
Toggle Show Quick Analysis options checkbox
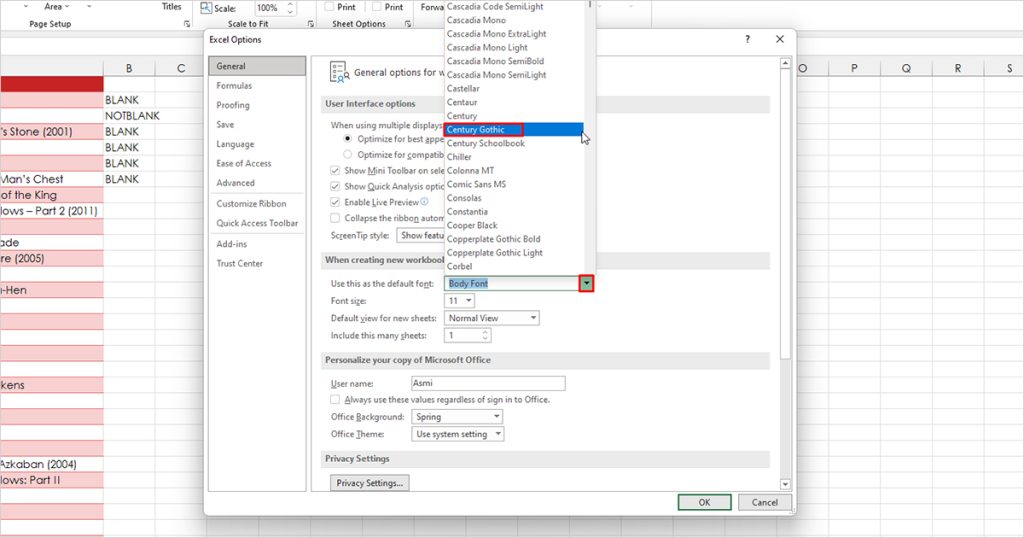335,186
